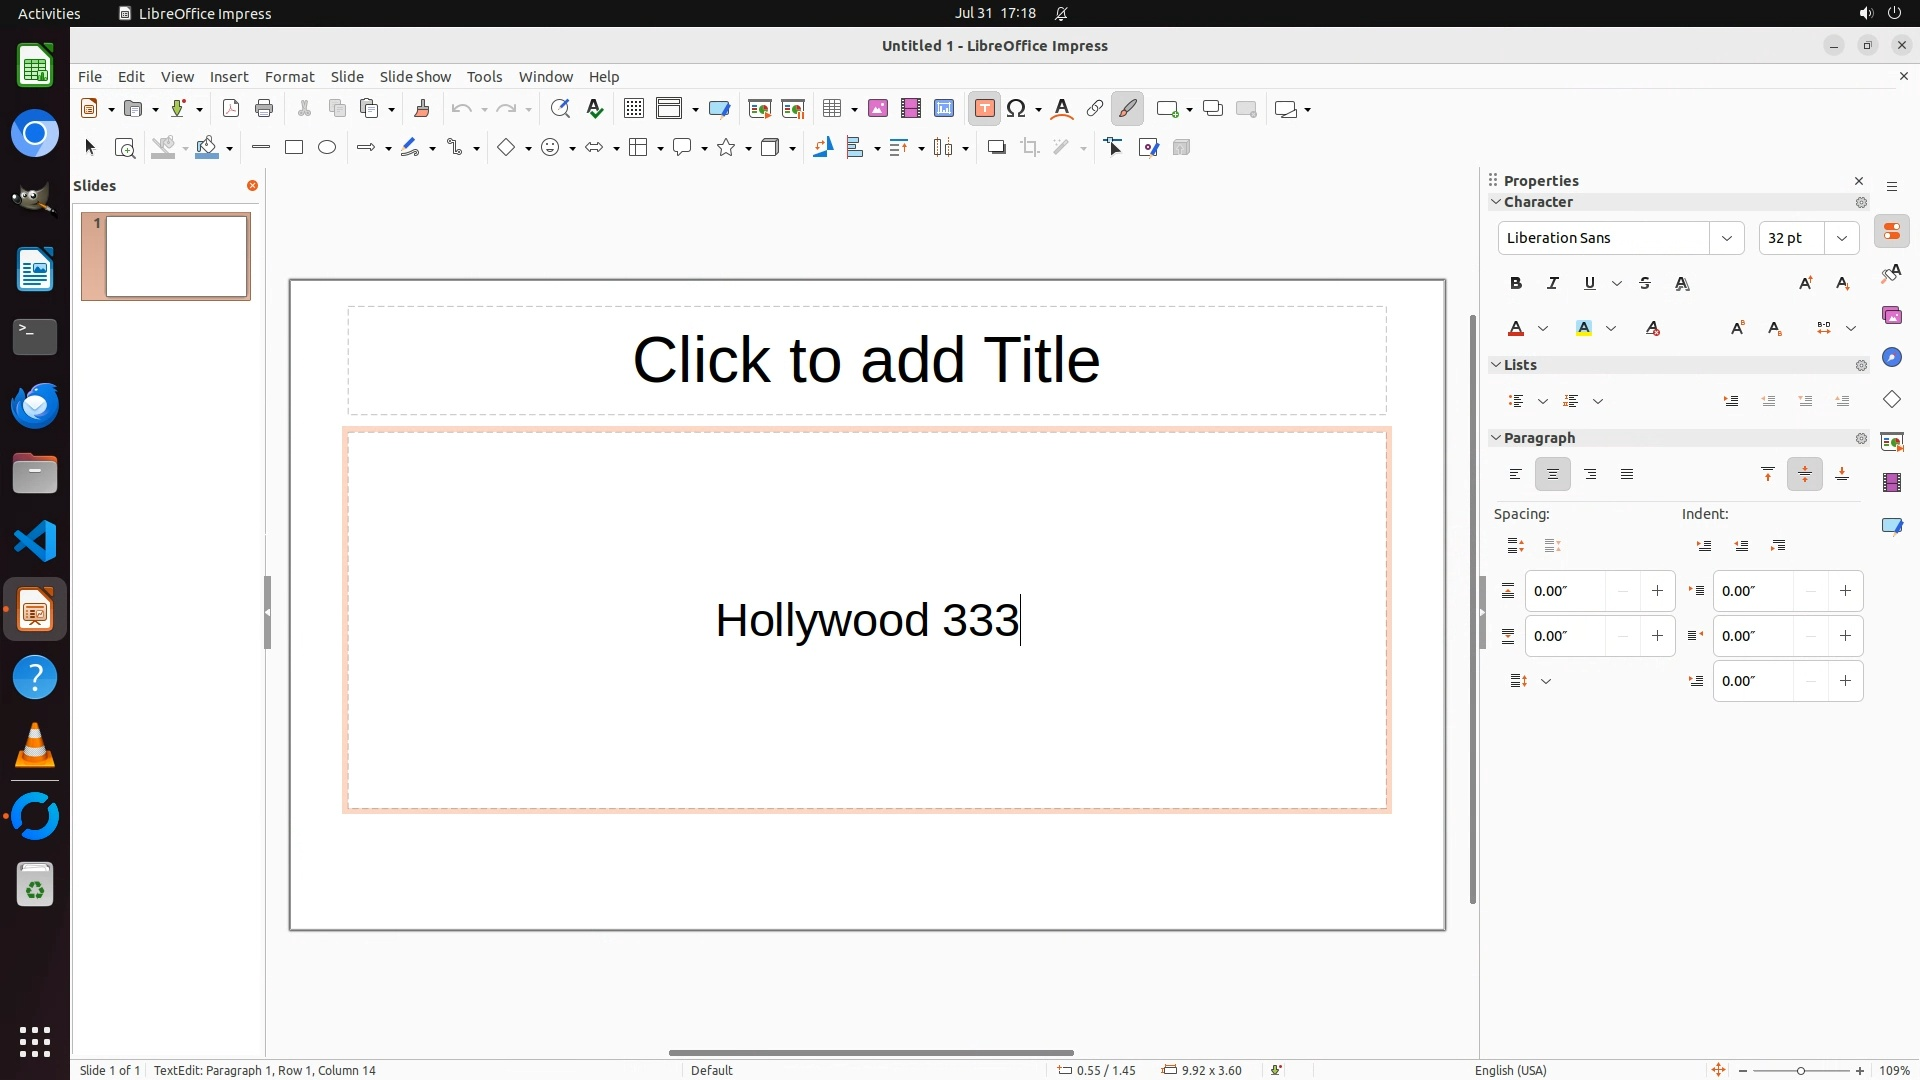Viewport: 1920px width, 1080px height.
Task: Open the Format menu
Action: (289, 77)
